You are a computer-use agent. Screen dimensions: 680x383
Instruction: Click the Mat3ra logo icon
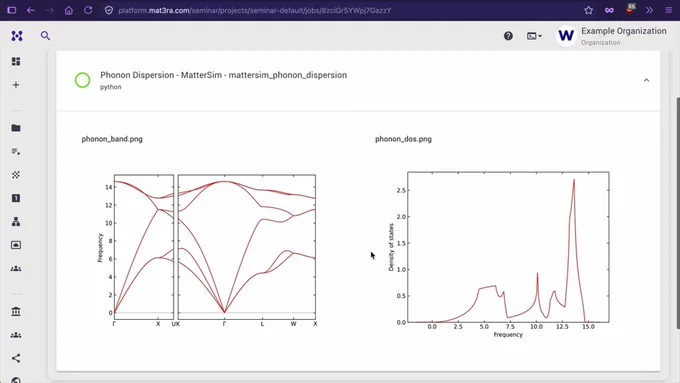(x=17, y=36)
